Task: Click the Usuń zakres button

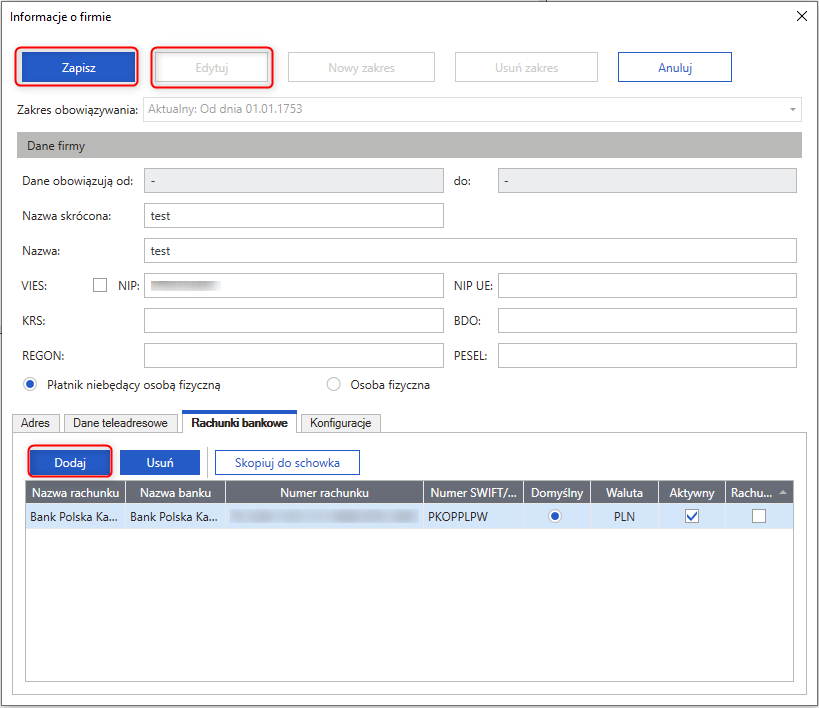Action: click(x=526, y=67)
